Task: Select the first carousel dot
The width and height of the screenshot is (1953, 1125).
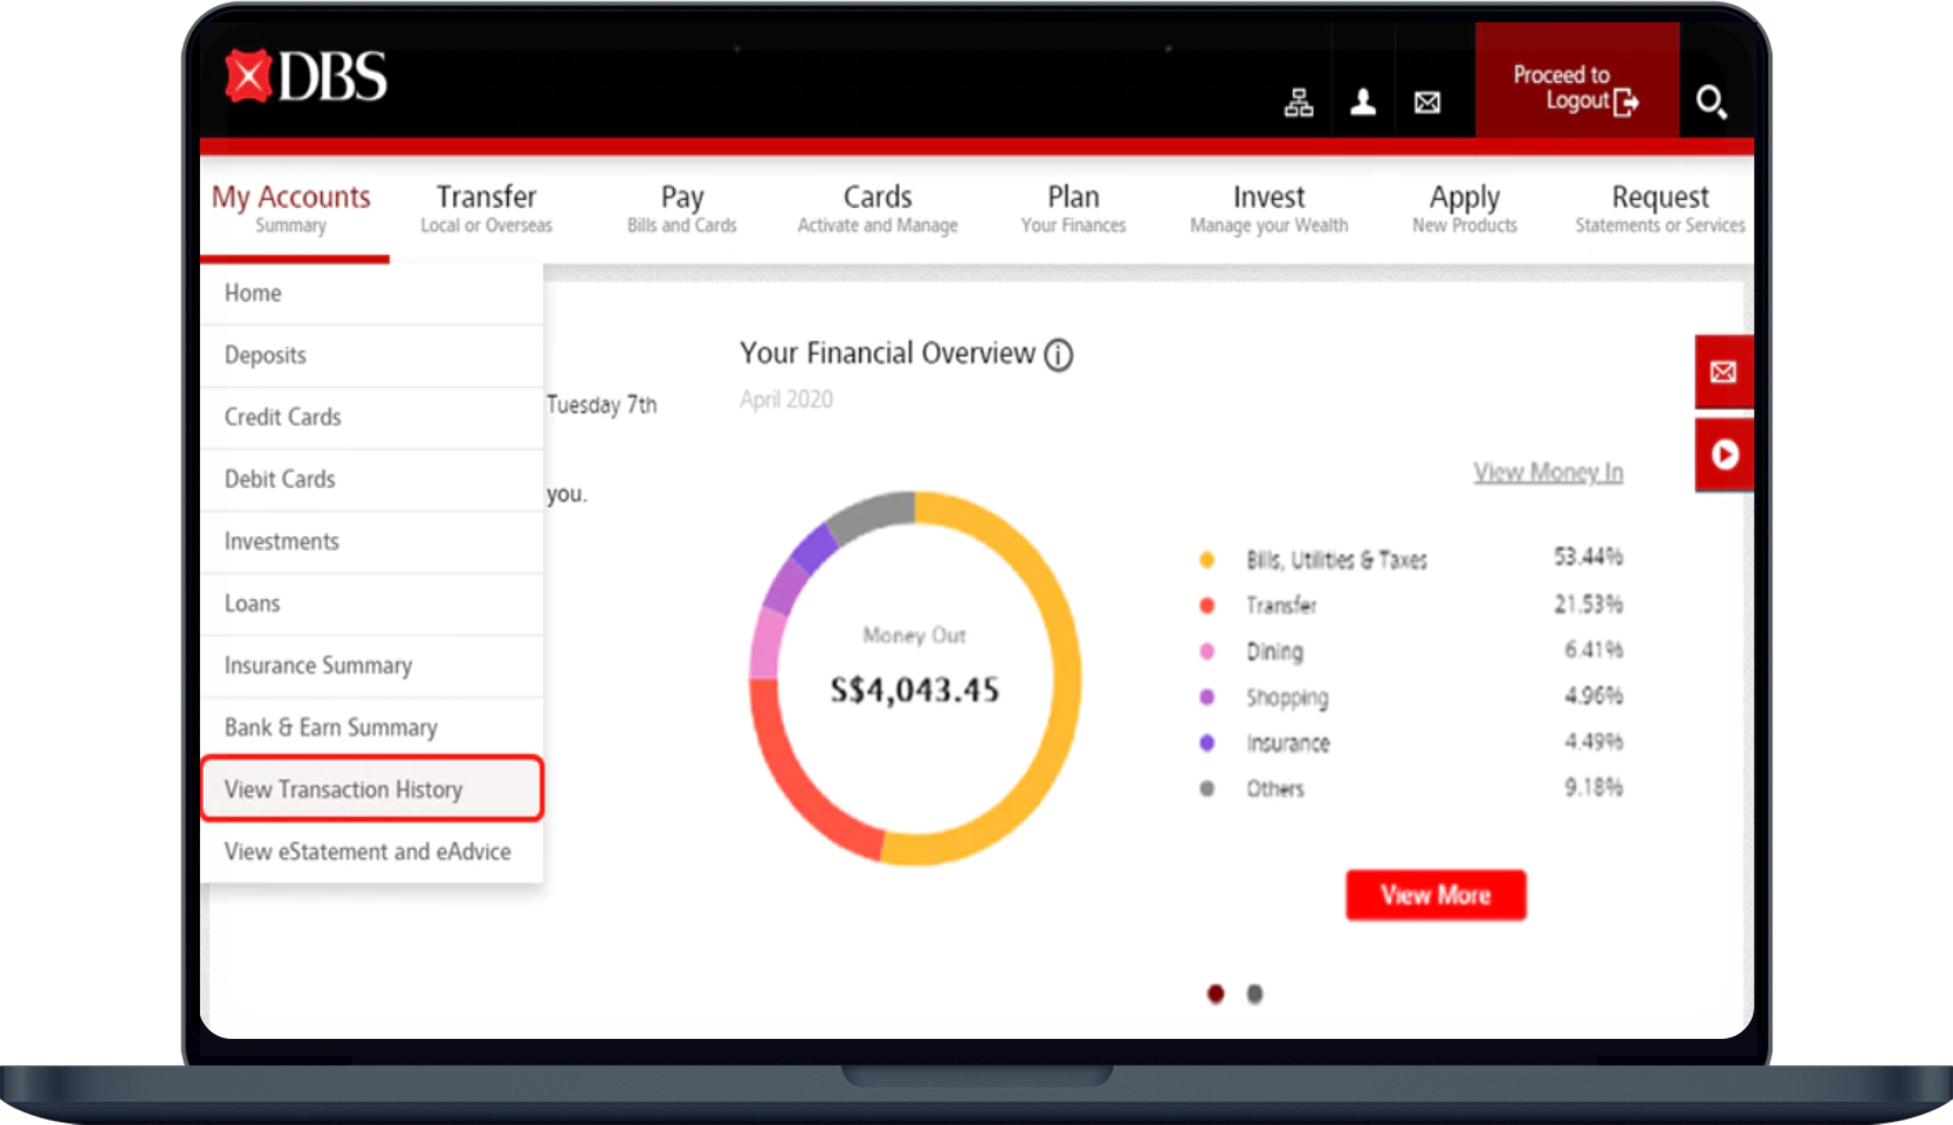Action: click(1215, 994)
